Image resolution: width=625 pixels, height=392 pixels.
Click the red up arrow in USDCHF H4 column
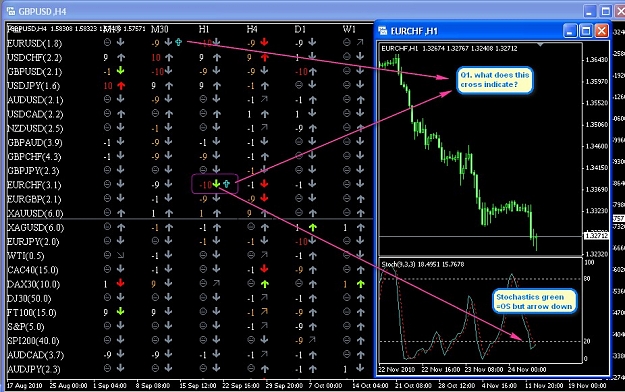point(264,57)
